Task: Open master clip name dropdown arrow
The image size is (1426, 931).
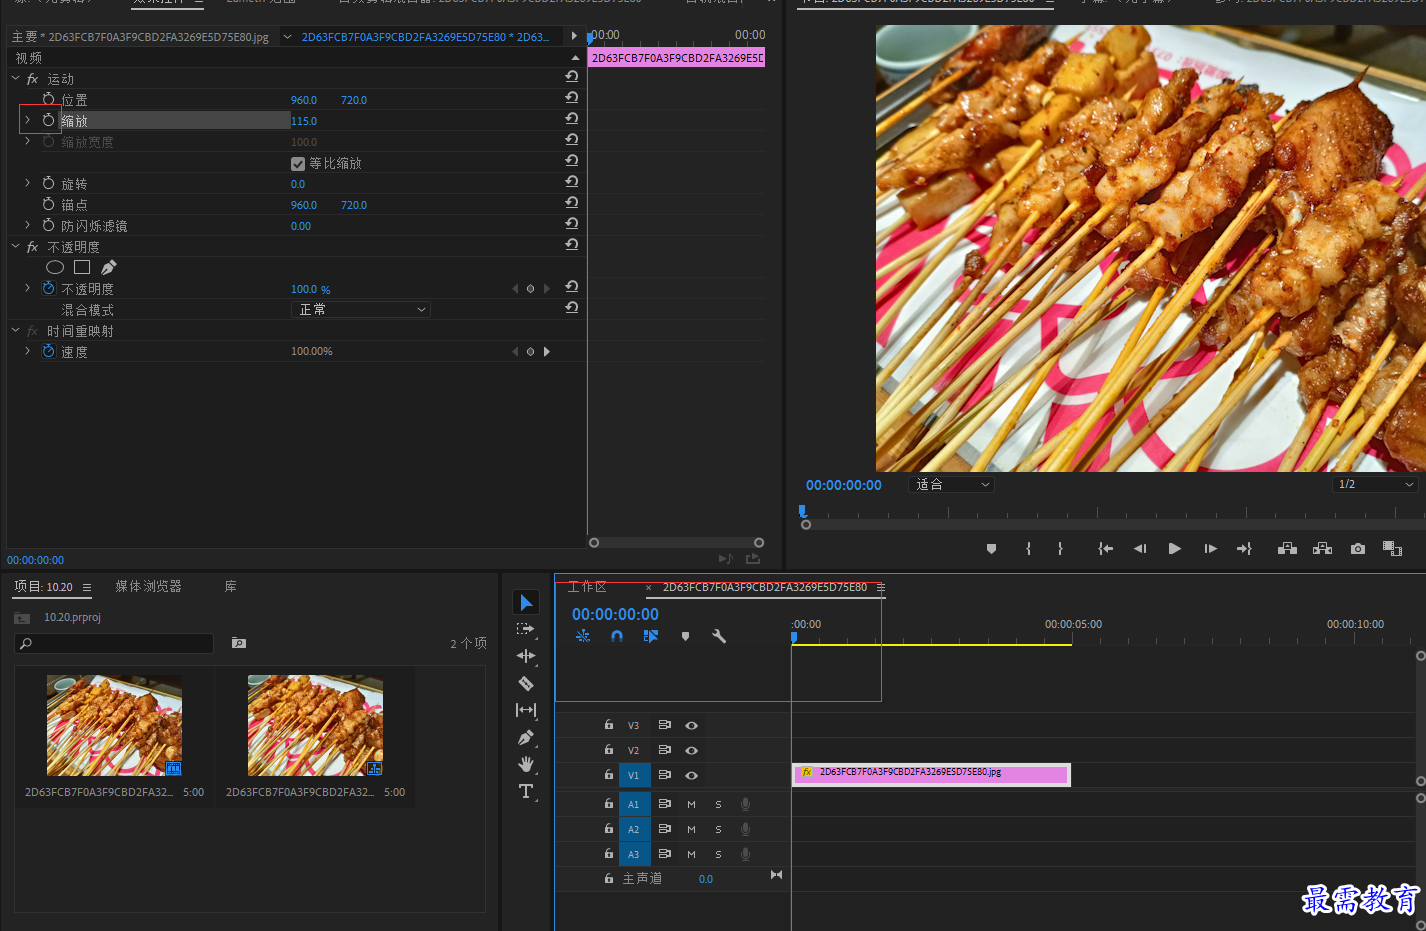Action: coord(288,37)
